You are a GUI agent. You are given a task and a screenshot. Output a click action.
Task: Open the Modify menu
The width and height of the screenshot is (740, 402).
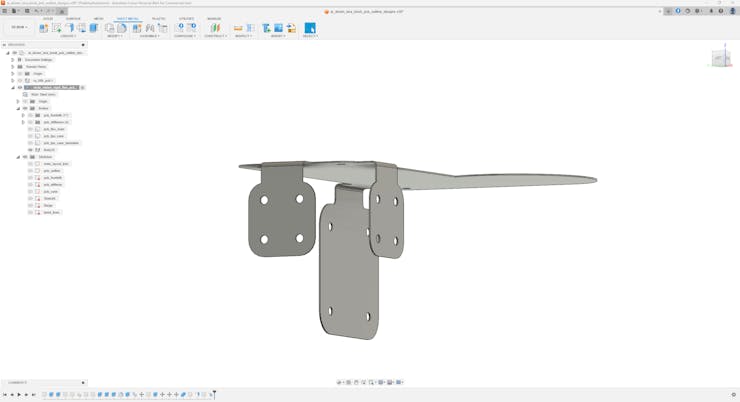click(115, 36)
